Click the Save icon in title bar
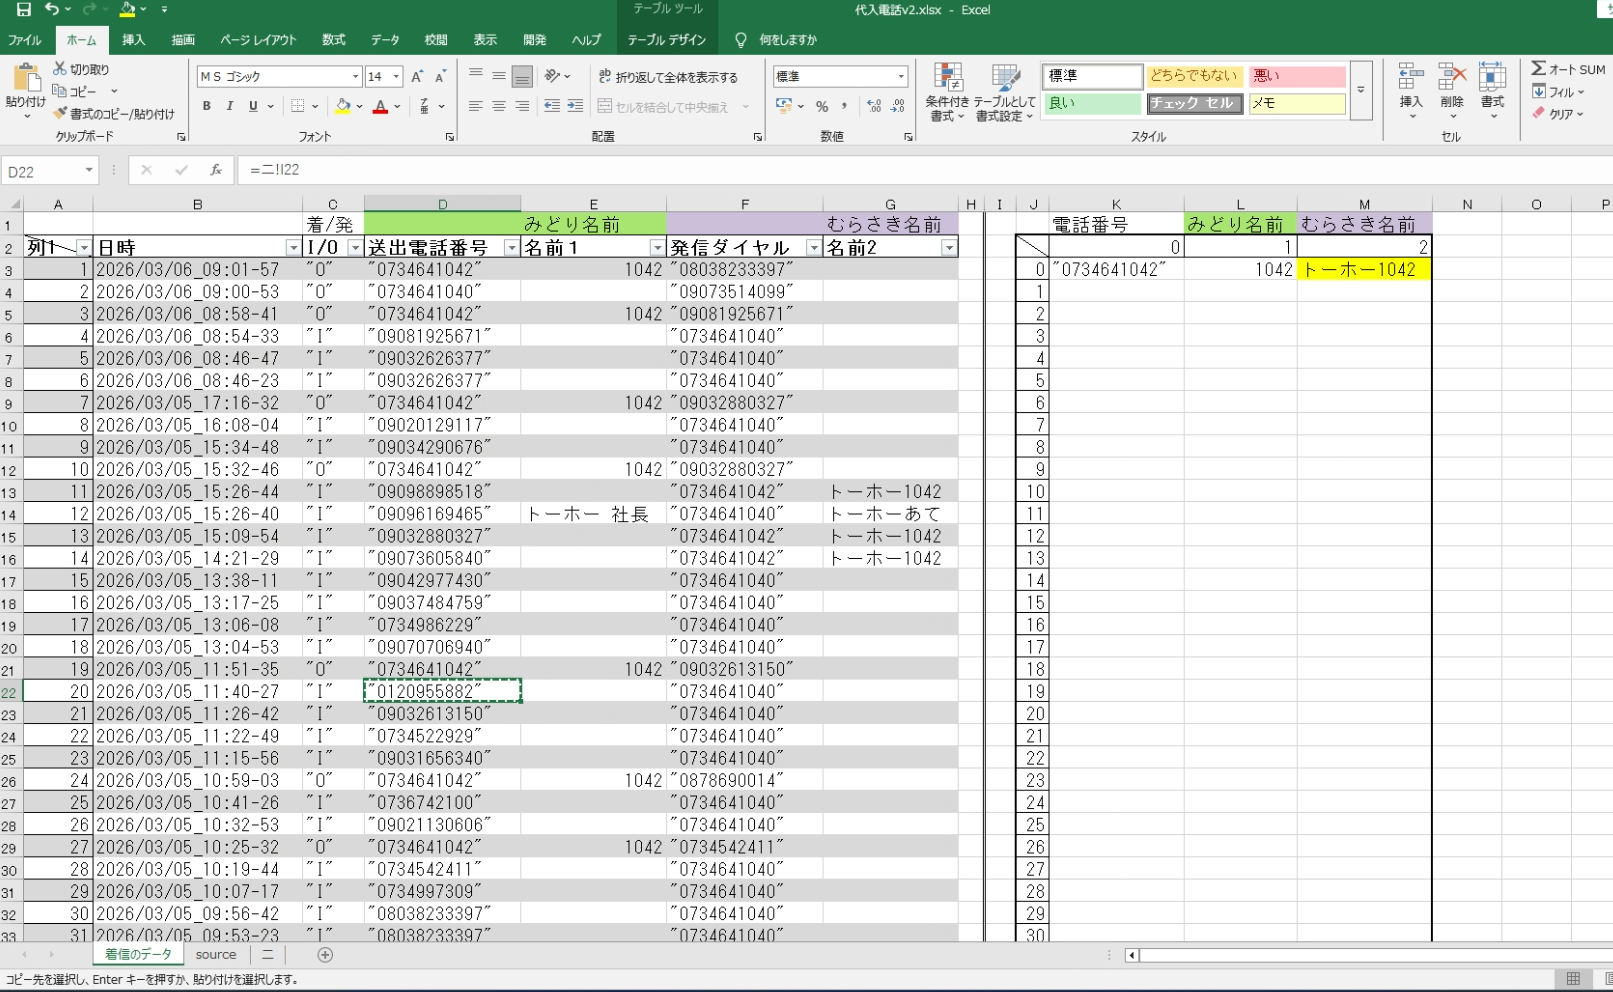This screenshot has width=1613, height=992. tap(24, 10)
